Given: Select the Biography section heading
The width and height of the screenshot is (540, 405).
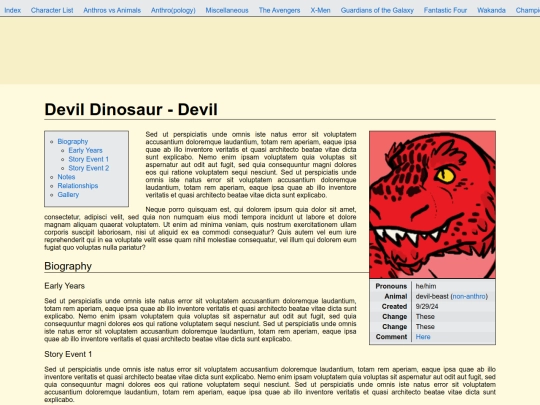Looking at the screenshot, I should [x=68, y=266].
